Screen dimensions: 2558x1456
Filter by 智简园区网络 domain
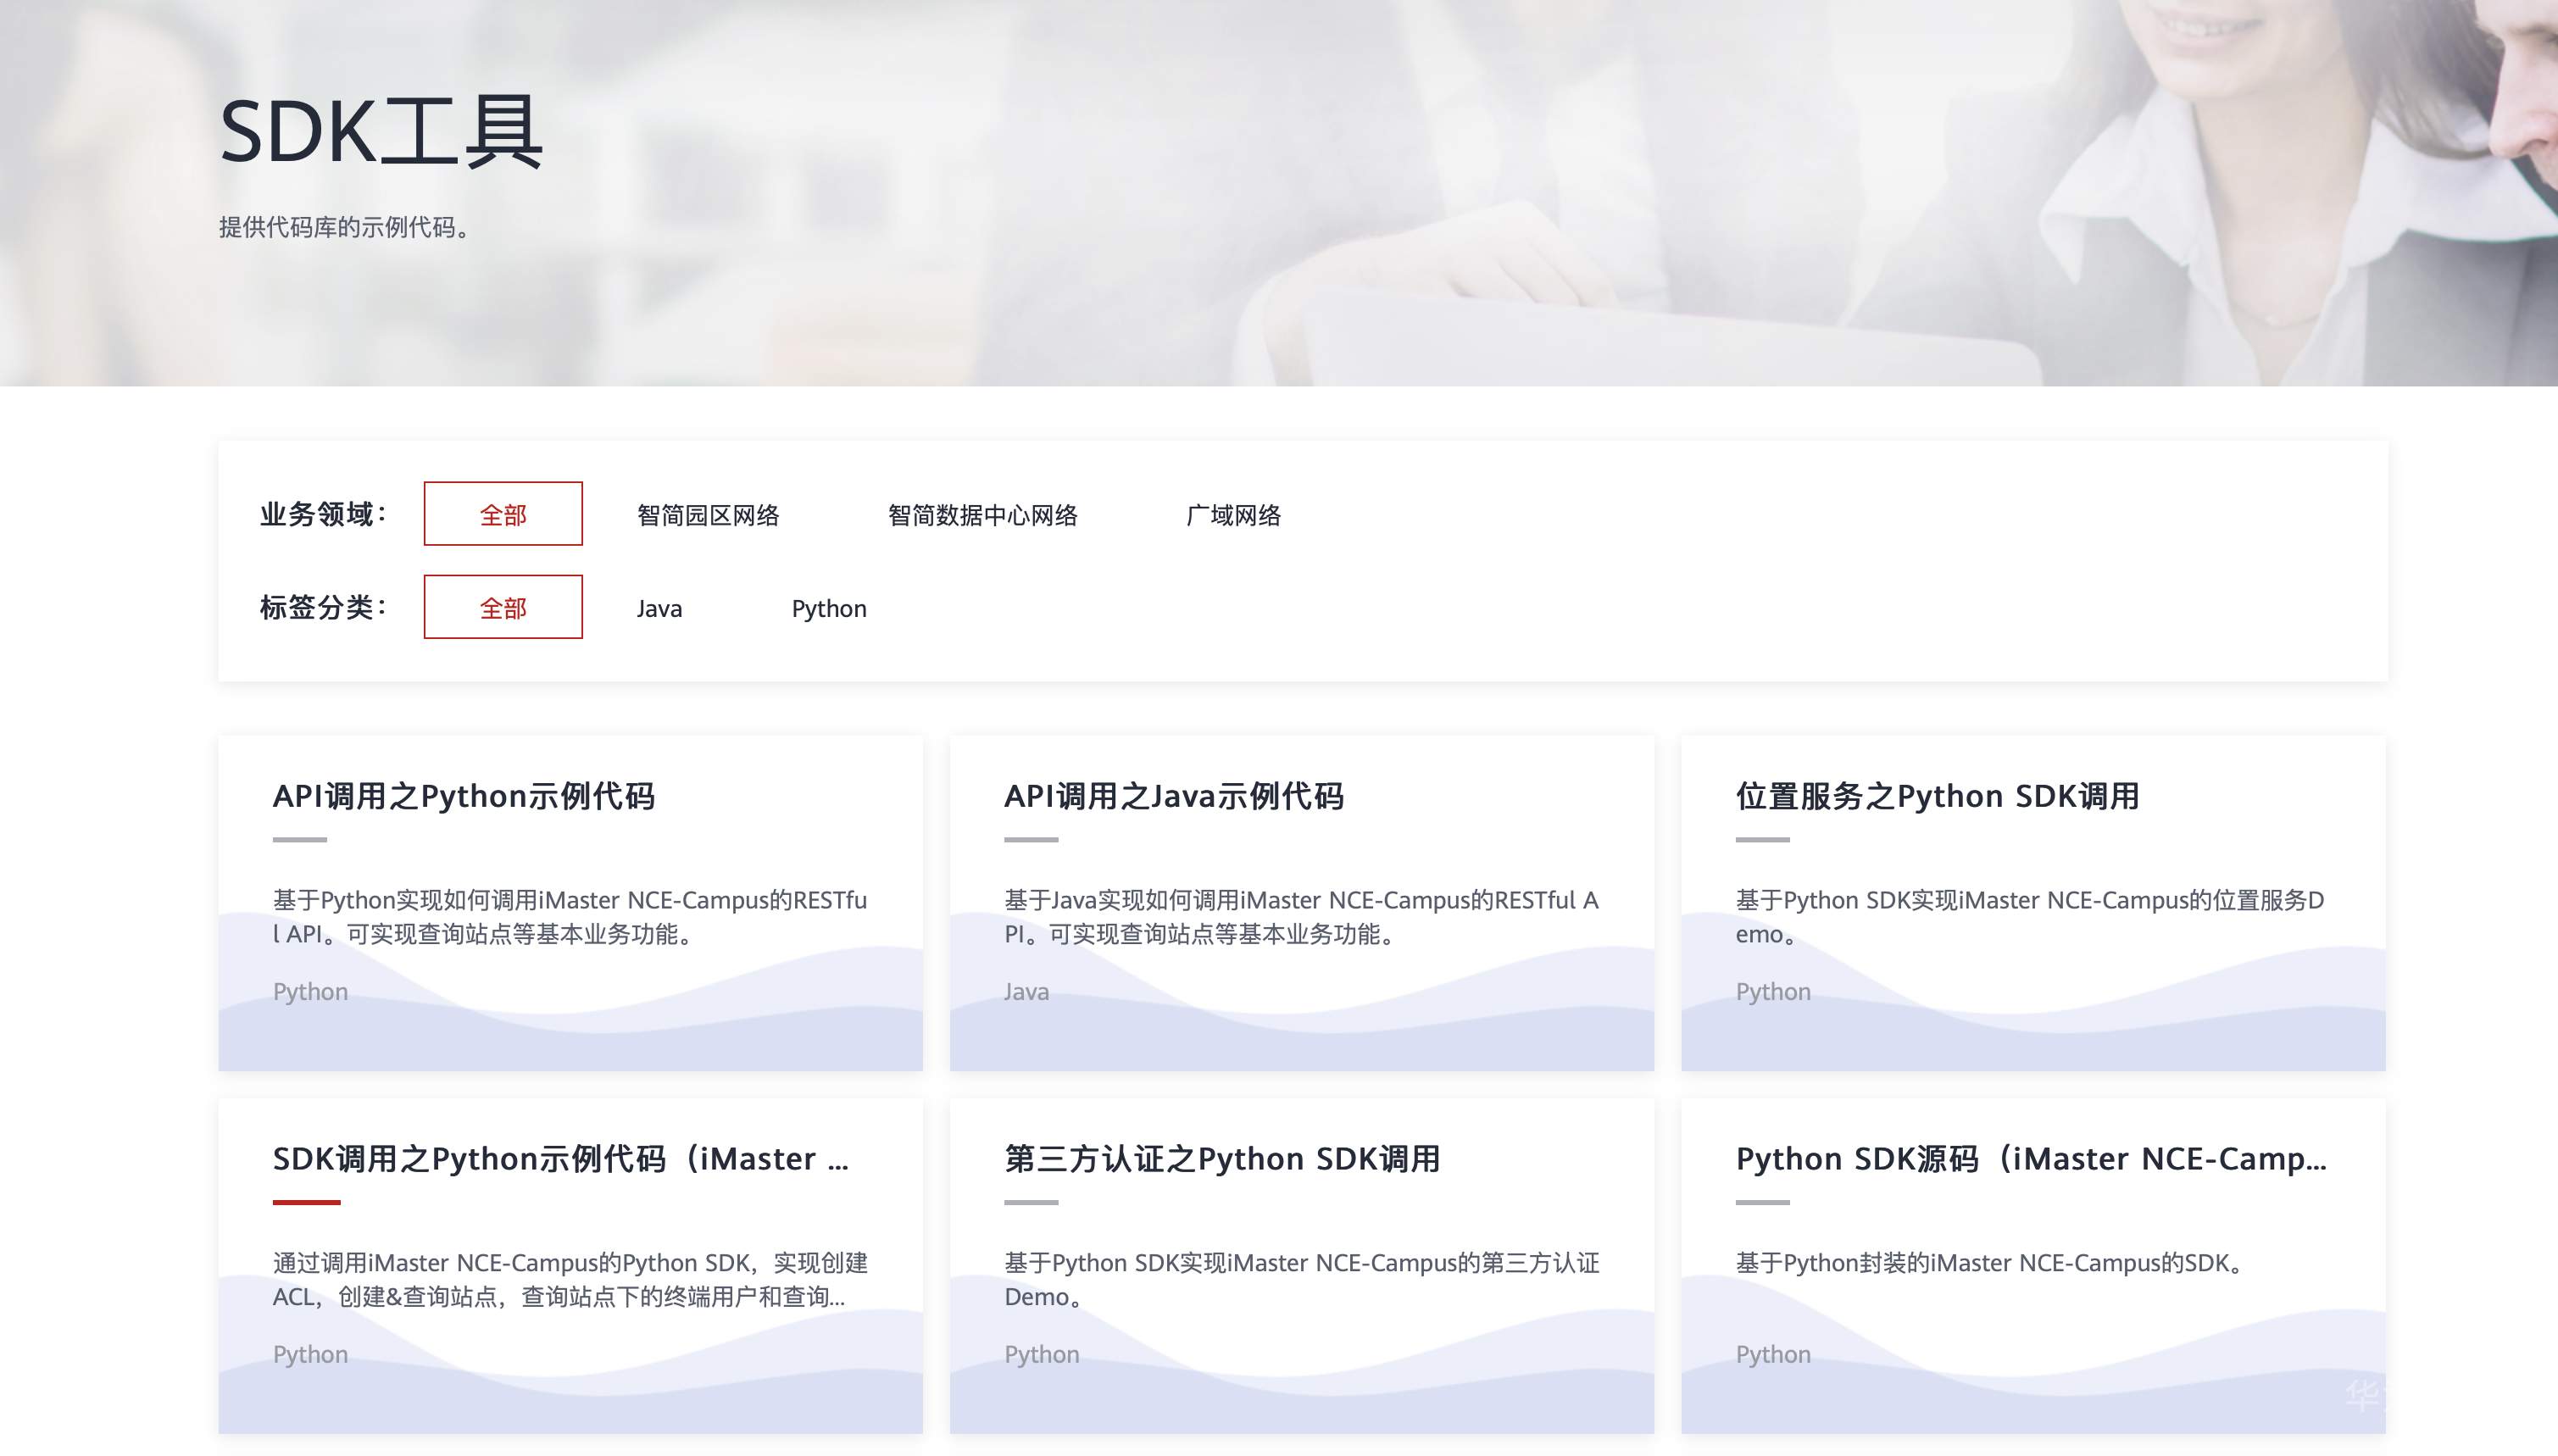tap(708, 515)
